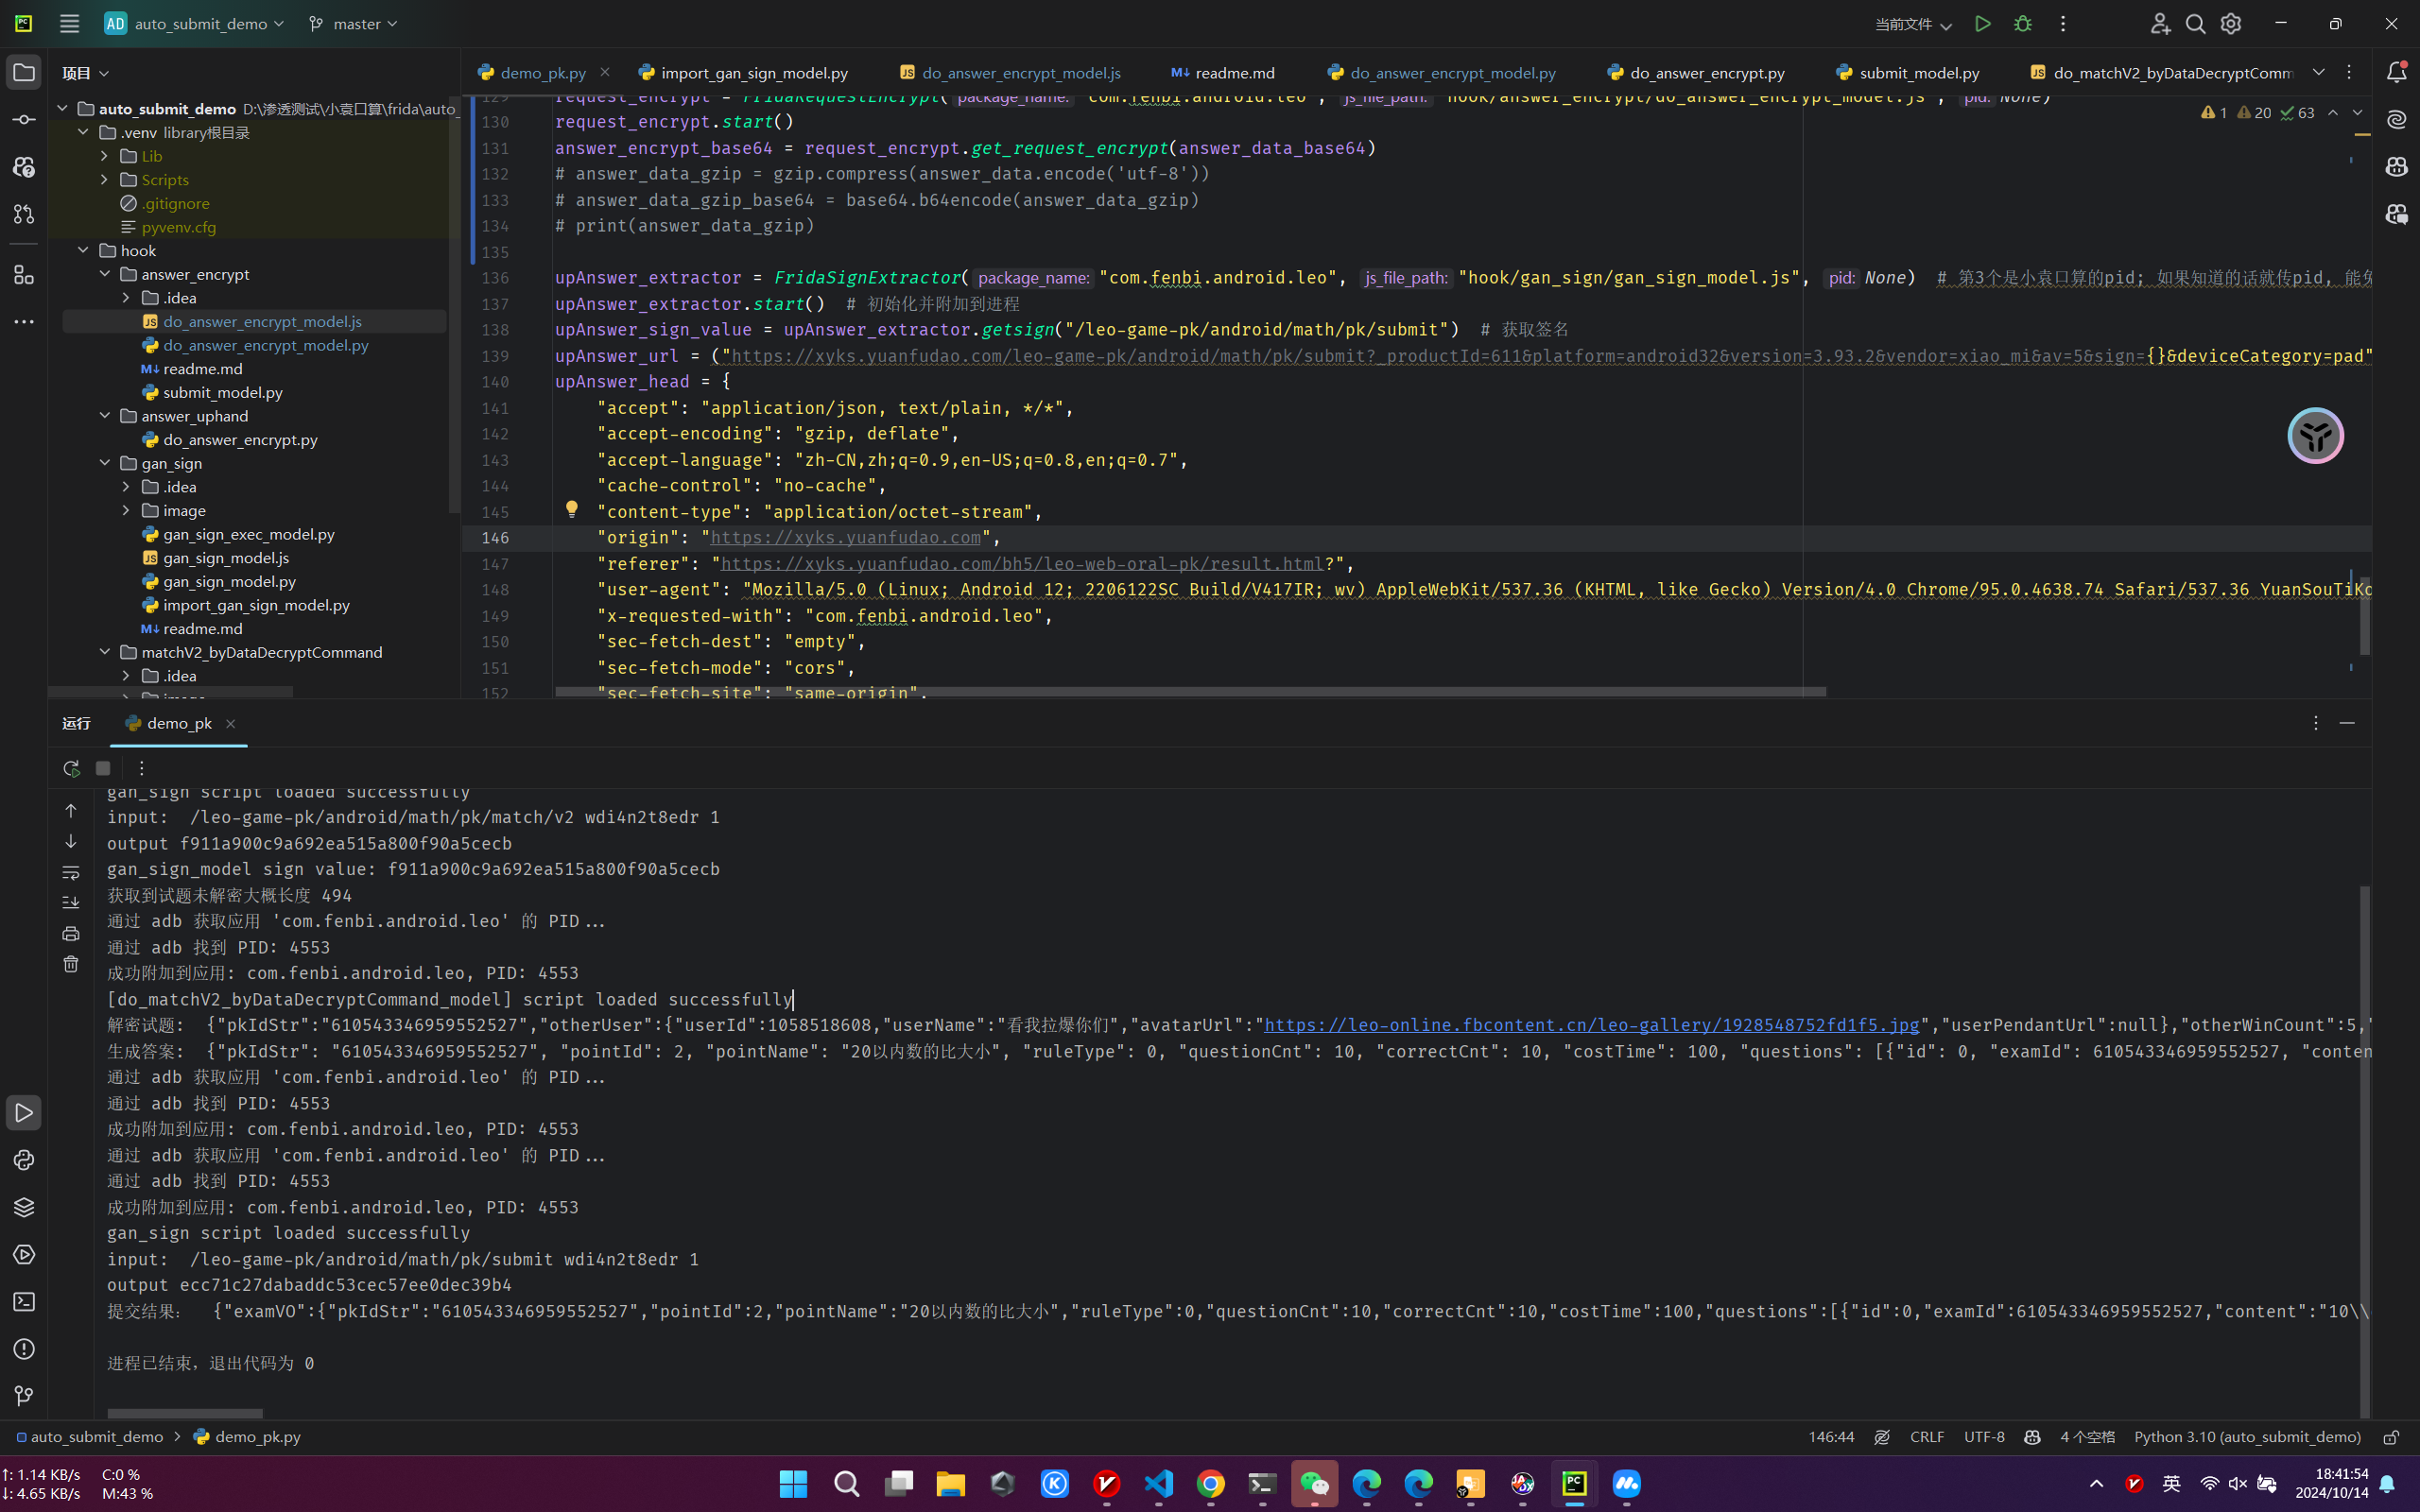This screenshot has width=2420, height=1512.
Task: Toggle scroll to end in console
Action: pyautogui.click(x=71, y=903)
